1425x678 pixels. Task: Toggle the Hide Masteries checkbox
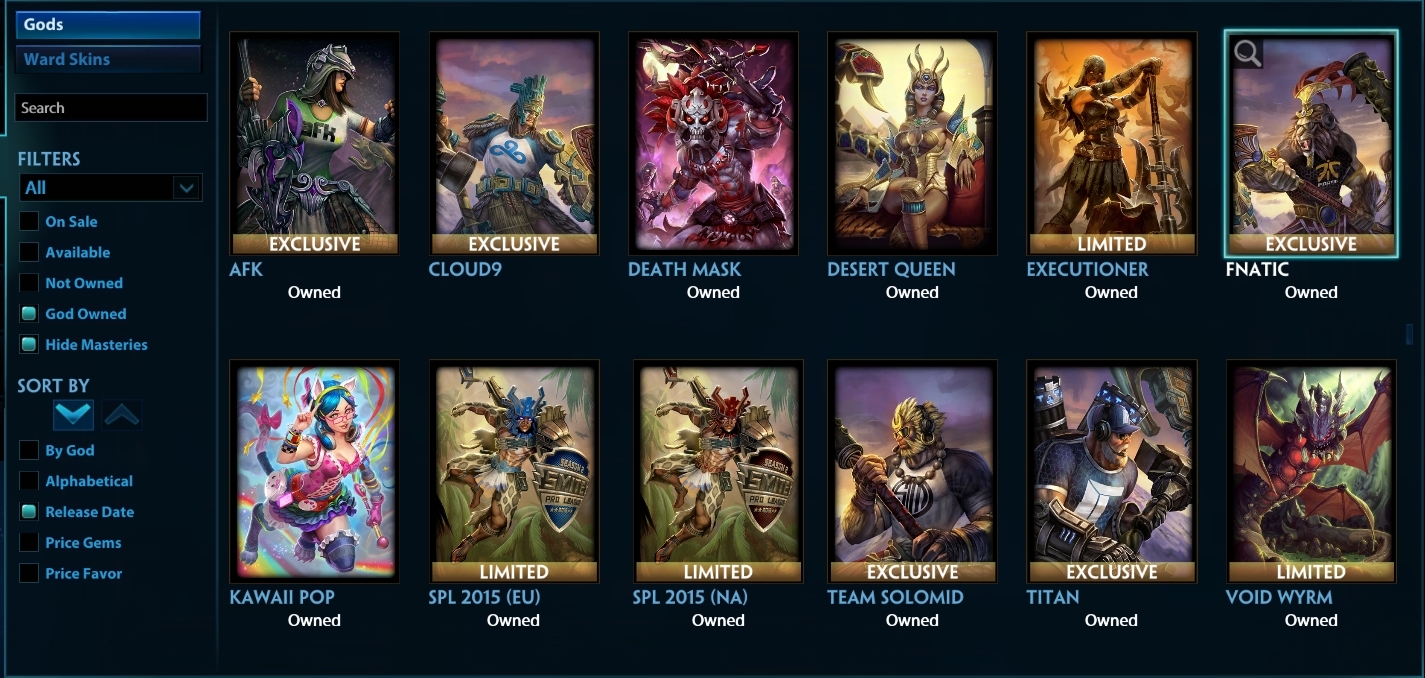click(x=30, y=345)
